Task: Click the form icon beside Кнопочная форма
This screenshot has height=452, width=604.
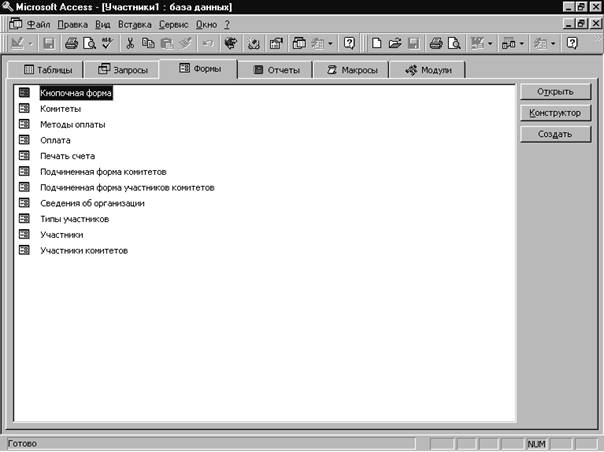Action: (x=24, y=92)
